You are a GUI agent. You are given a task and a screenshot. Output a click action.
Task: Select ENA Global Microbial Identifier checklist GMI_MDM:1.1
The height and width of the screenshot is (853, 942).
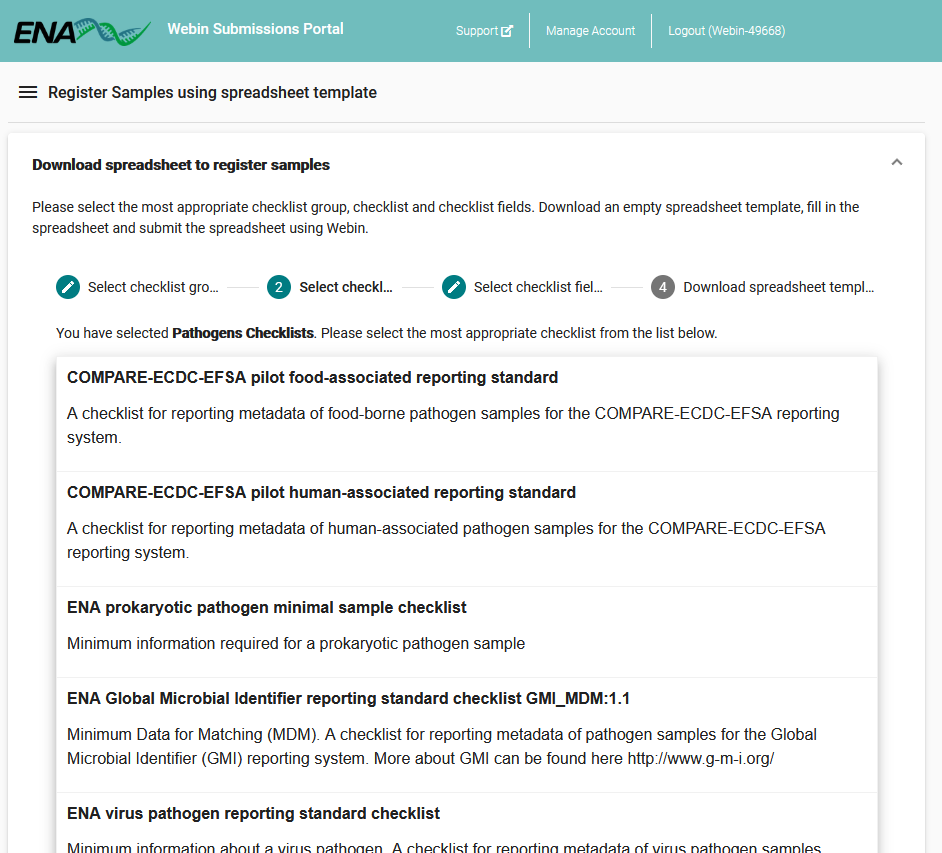click(x=467, y=735)
